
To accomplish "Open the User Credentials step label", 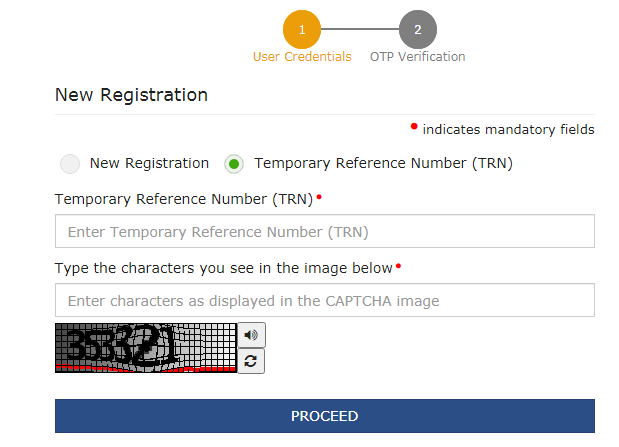I will click(x=302, y=57).
